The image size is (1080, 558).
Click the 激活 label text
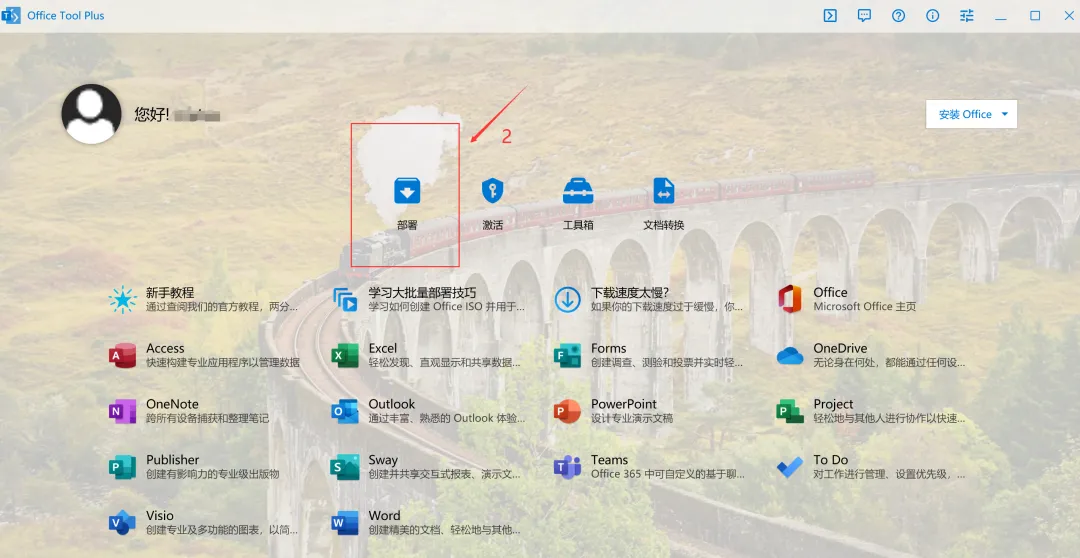click(x=492, y=225)
